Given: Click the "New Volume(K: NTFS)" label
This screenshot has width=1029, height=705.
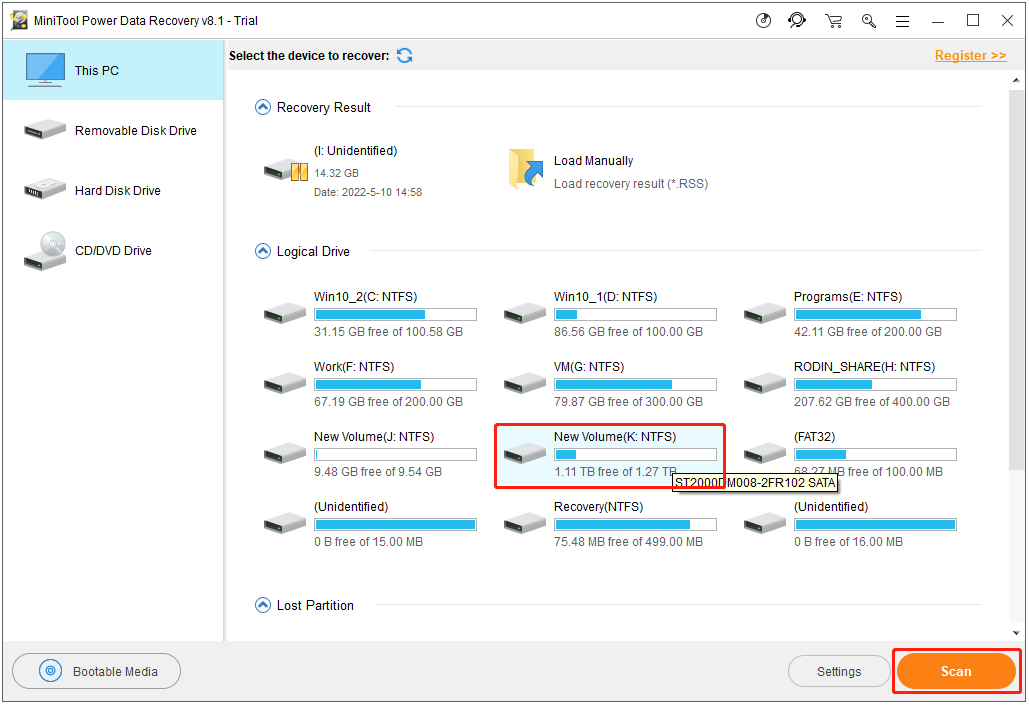Looking at the screenshot, I should 615,437.
